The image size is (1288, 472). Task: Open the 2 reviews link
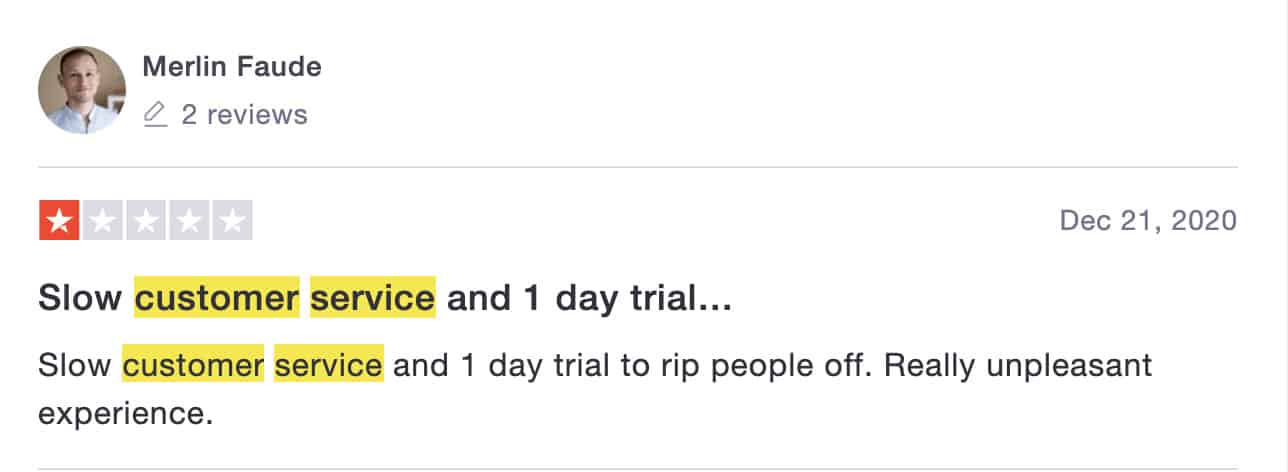pyautogui.click(x=244, y=115)
